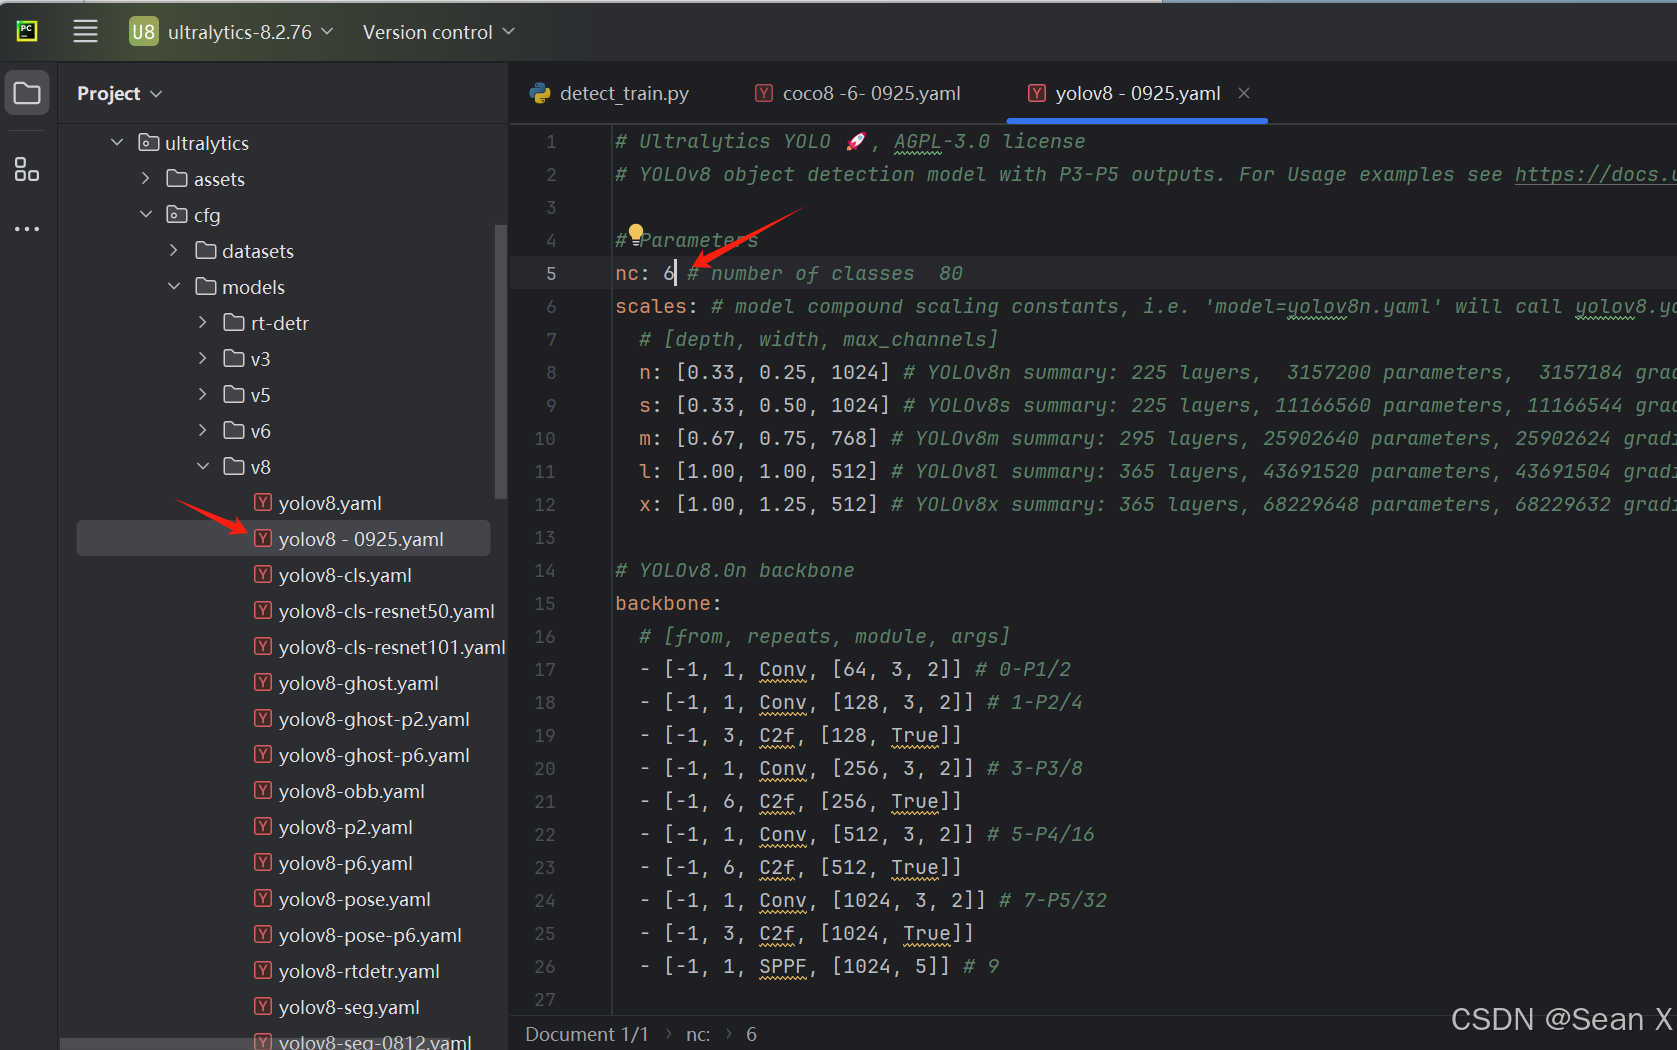Viewport: 1677px width, 1050px height.
Task: Click line number 5 in gutter
Action: tap(551, 273)
